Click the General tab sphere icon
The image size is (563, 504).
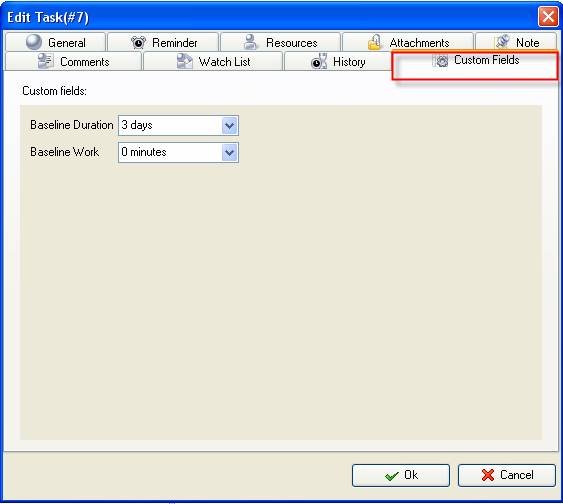[34, 42]
